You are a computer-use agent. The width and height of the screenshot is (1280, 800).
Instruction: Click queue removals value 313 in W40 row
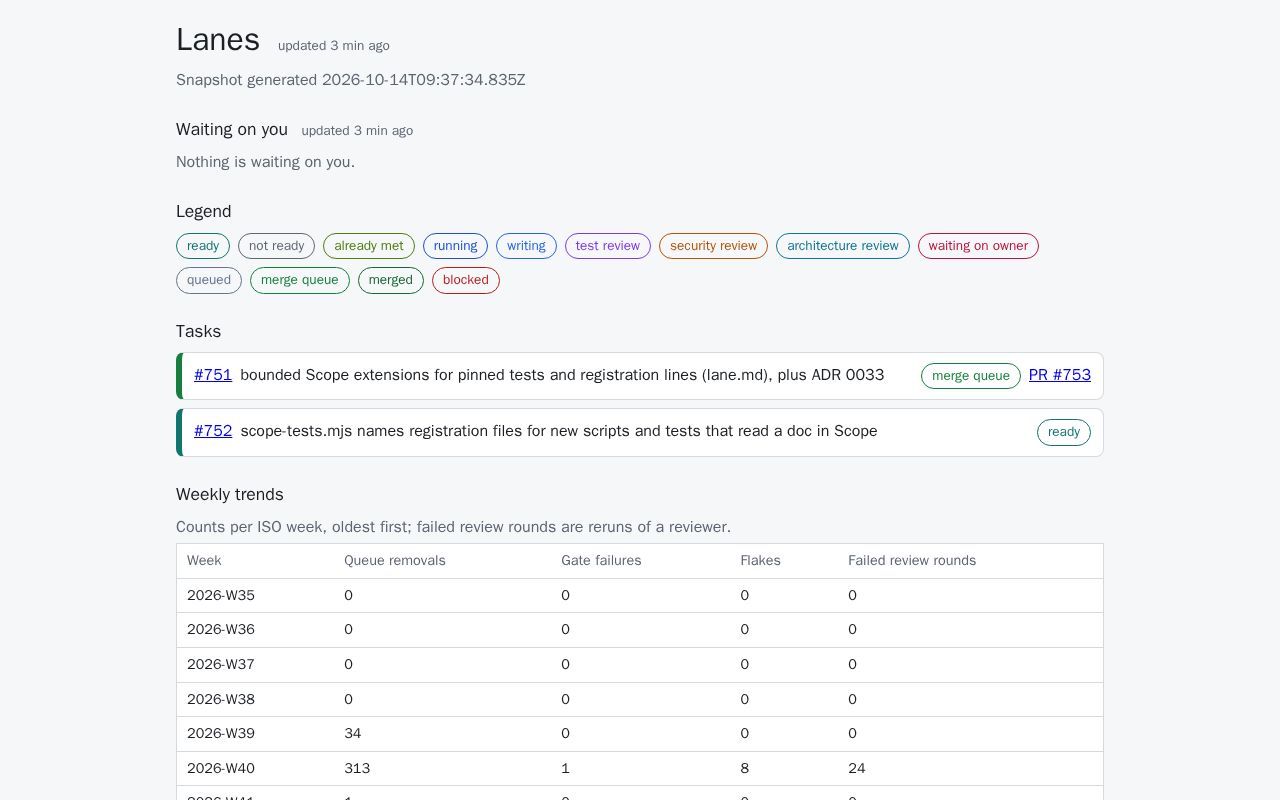[x=357, y=769]
